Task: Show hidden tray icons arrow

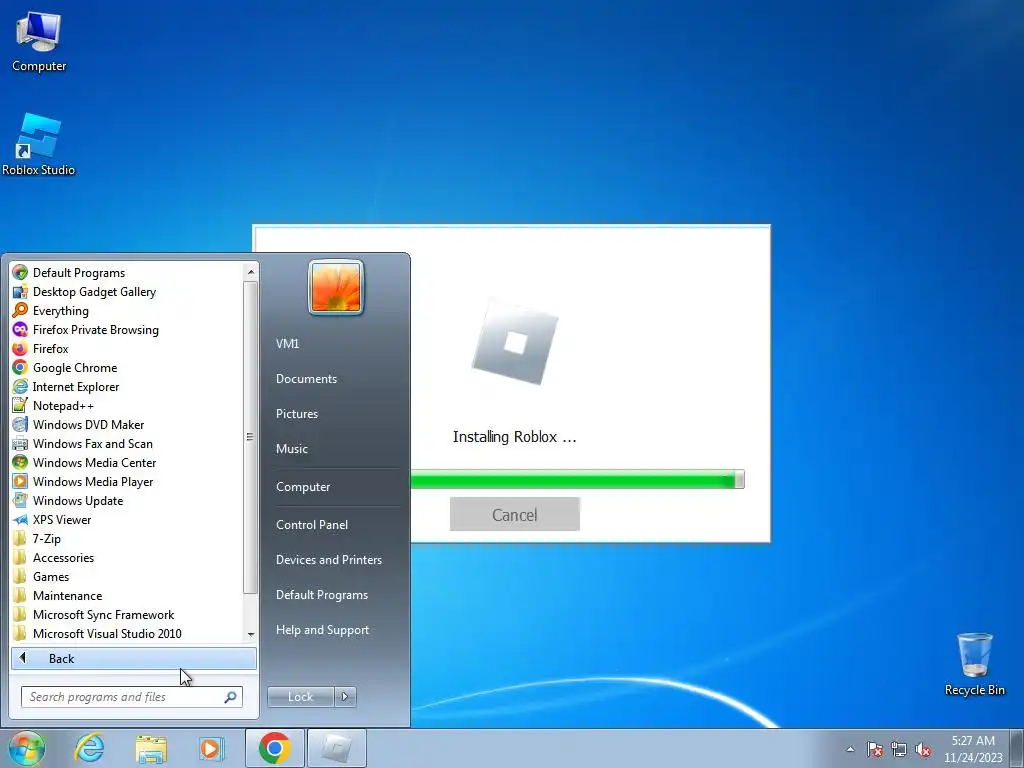Action: [850, 749]
